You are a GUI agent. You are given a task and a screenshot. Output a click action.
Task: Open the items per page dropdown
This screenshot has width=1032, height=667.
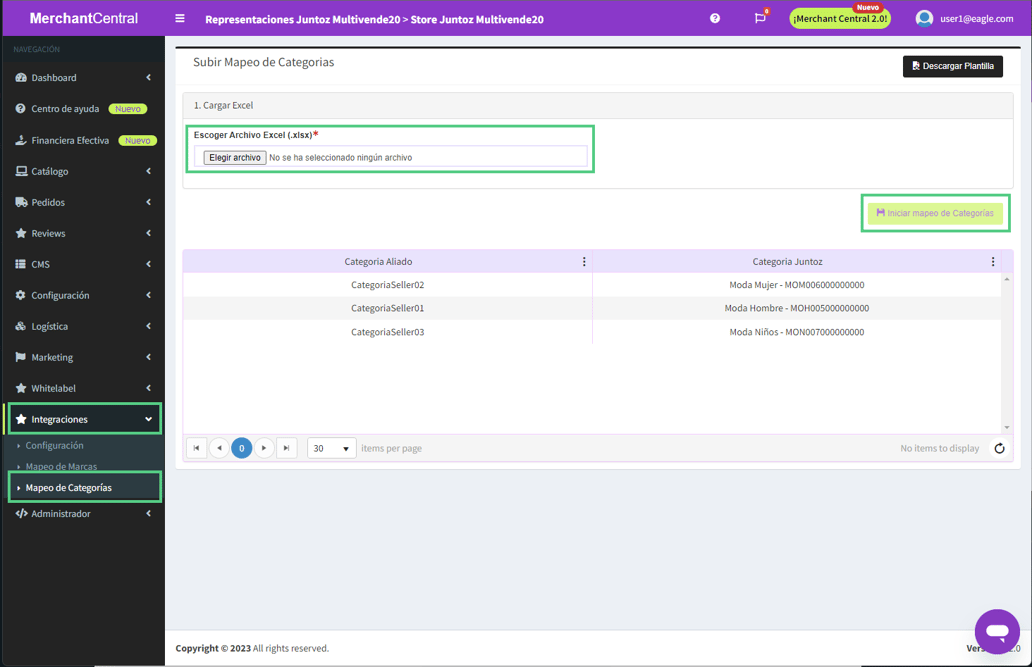332,448
